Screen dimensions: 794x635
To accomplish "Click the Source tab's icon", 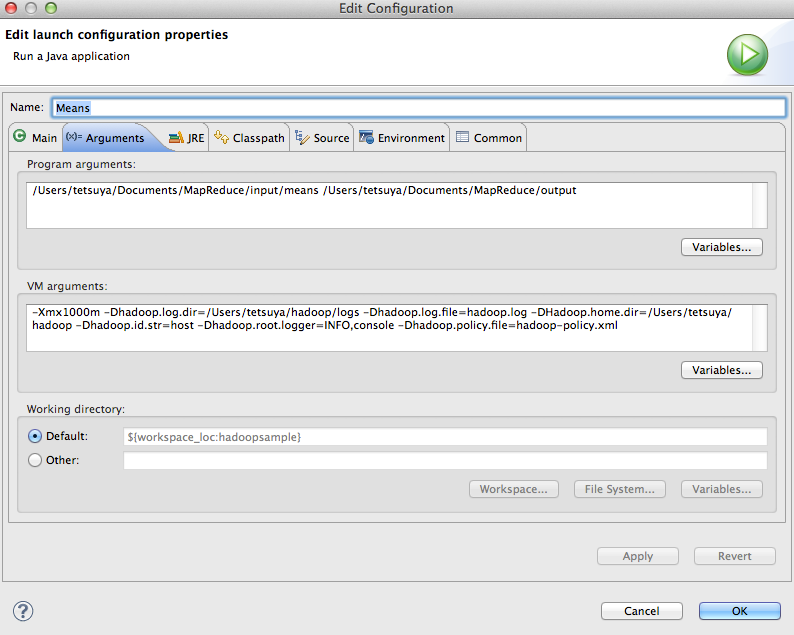I will tap(302, 137).
